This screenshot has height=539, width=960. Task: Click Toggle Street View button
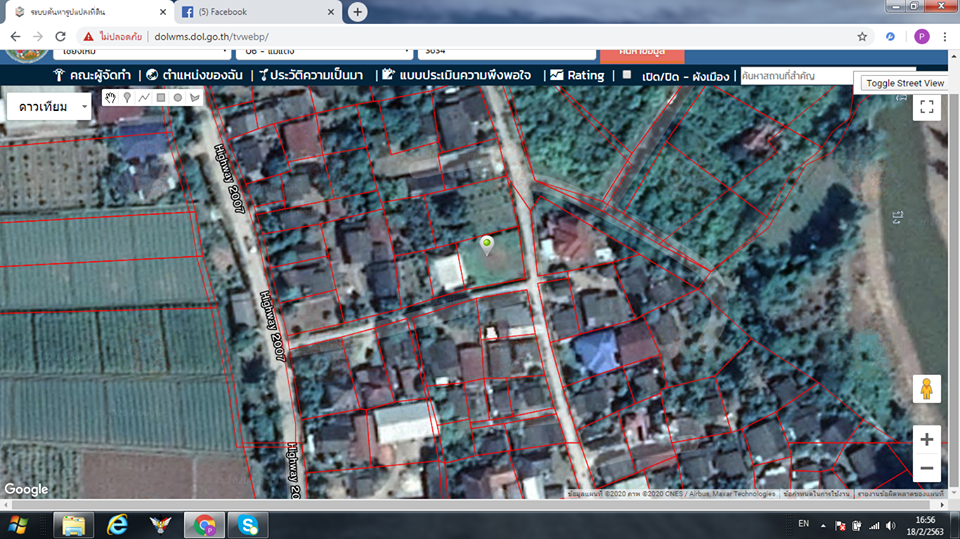point(904,83)
